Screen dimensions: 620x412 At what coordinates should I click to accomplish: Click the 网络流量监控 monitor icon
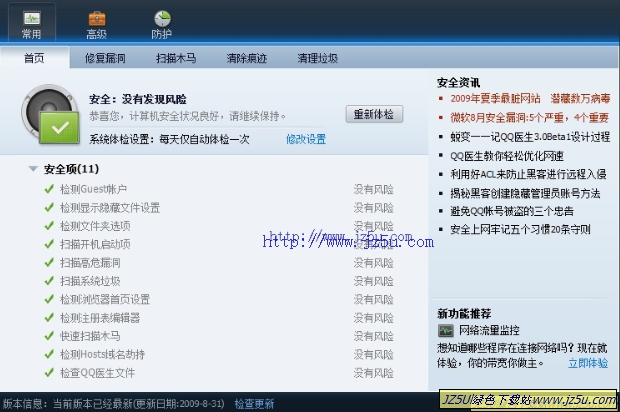tap(446, 330)
